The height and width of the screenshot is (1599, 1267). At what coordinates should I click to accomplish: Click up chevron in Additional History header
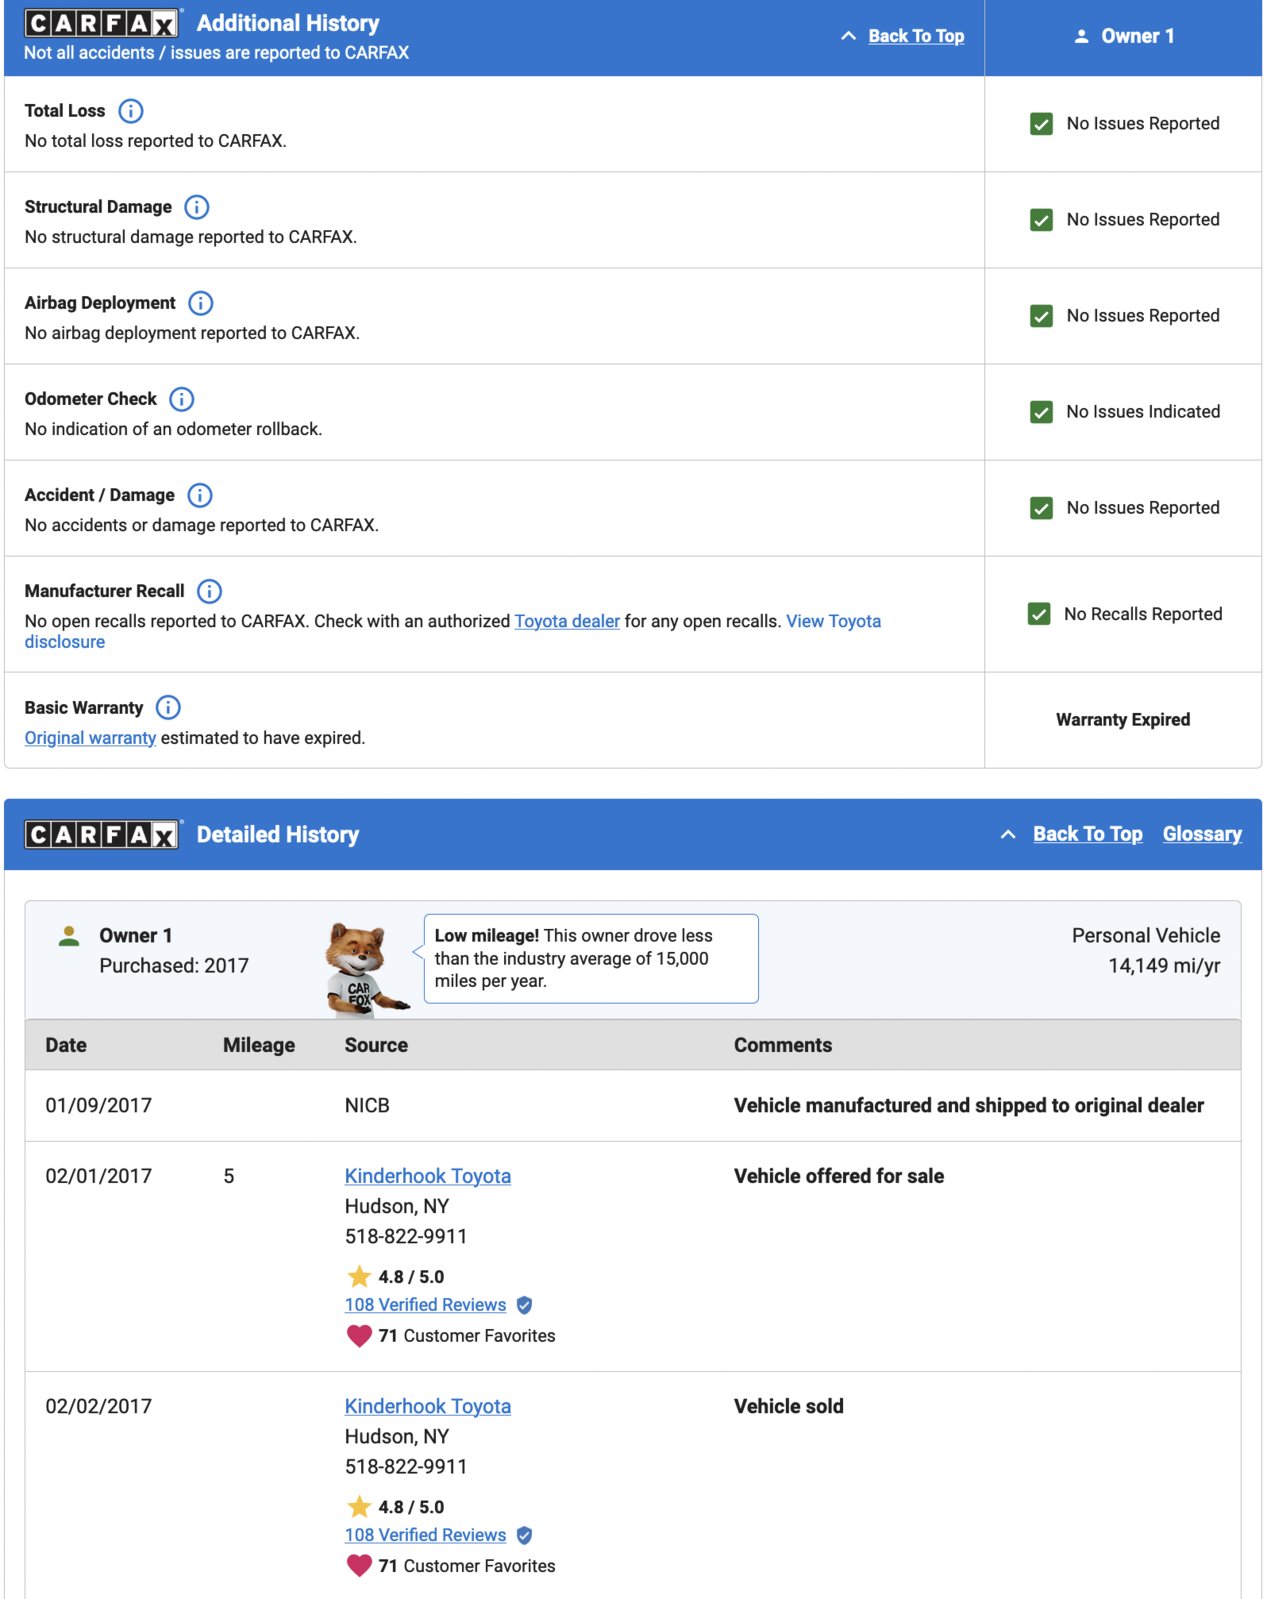click(x=848, y=36)
